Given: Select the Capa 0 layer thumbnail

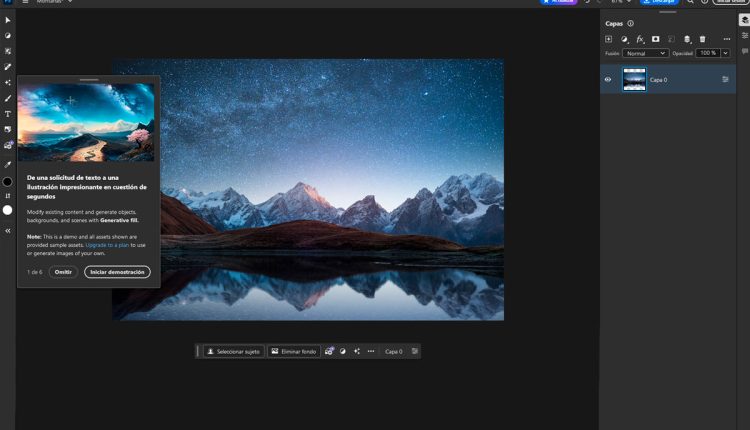Looking at the screenshot, I should click(x=634, y=80).
